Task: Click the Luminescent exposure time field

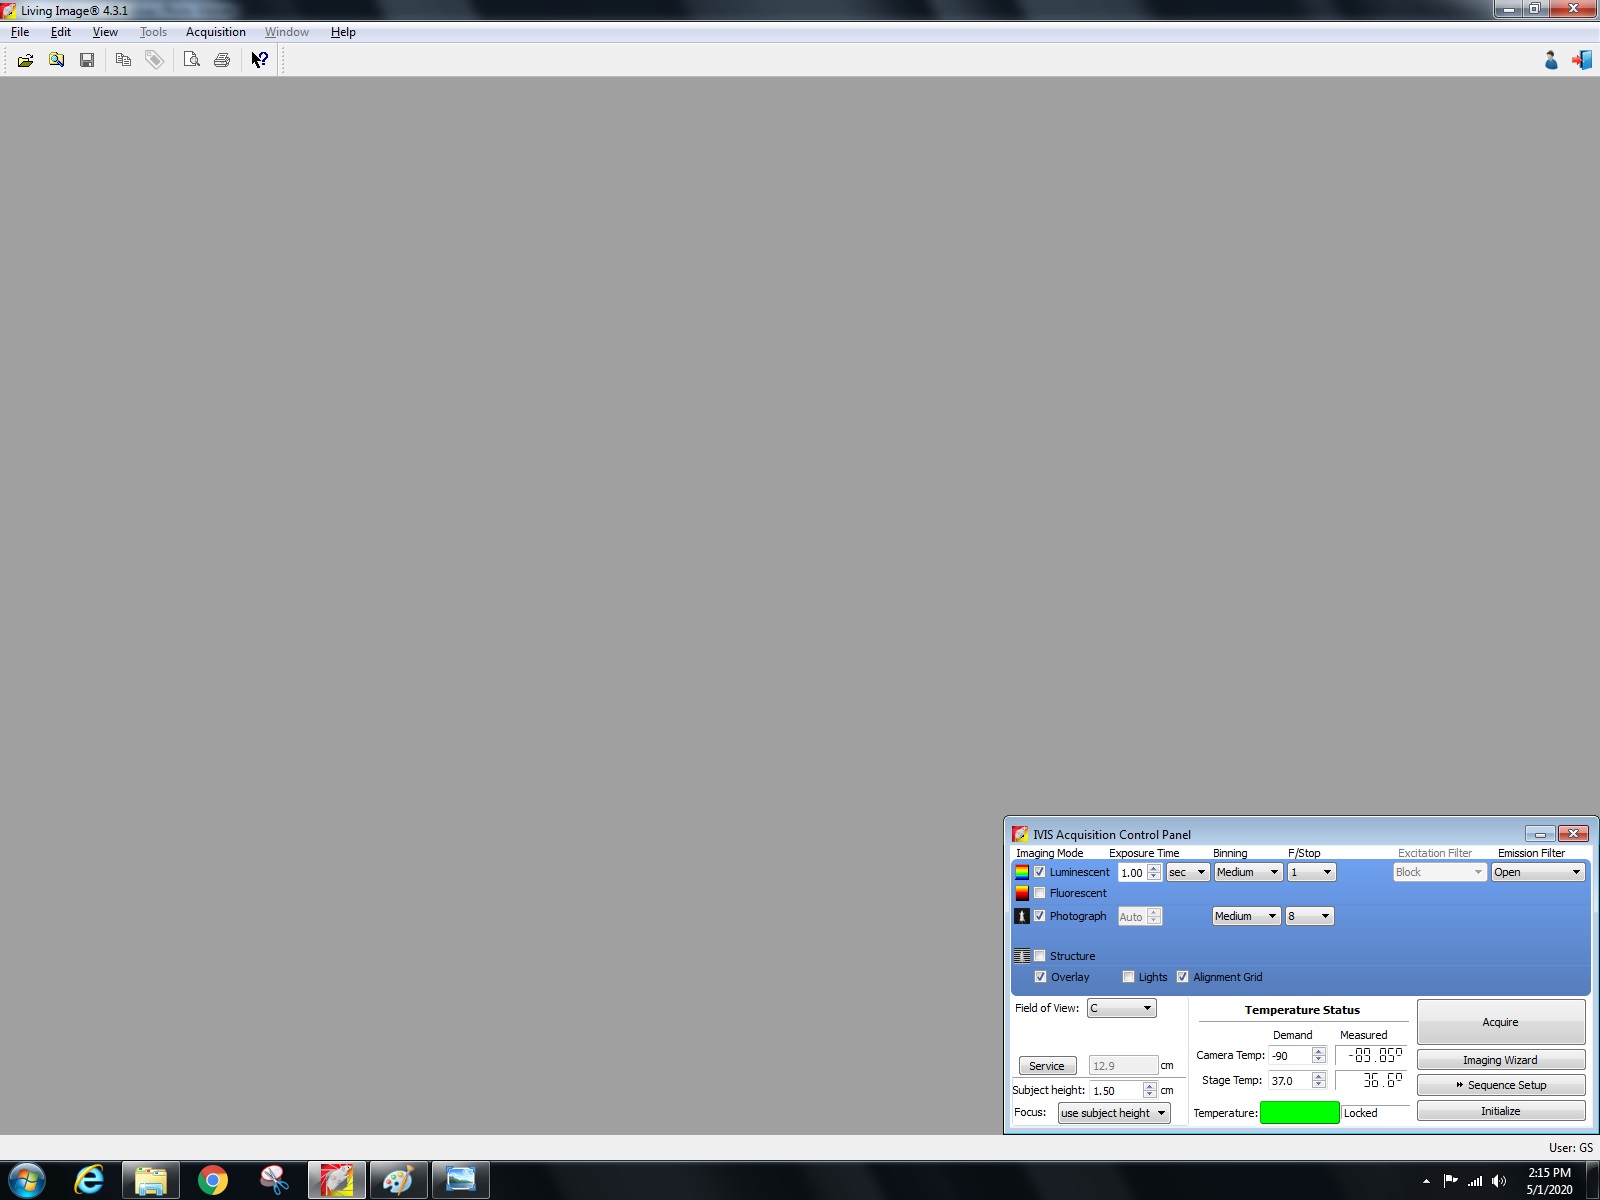Action: pyautogui.click(x=1132, y=873)
